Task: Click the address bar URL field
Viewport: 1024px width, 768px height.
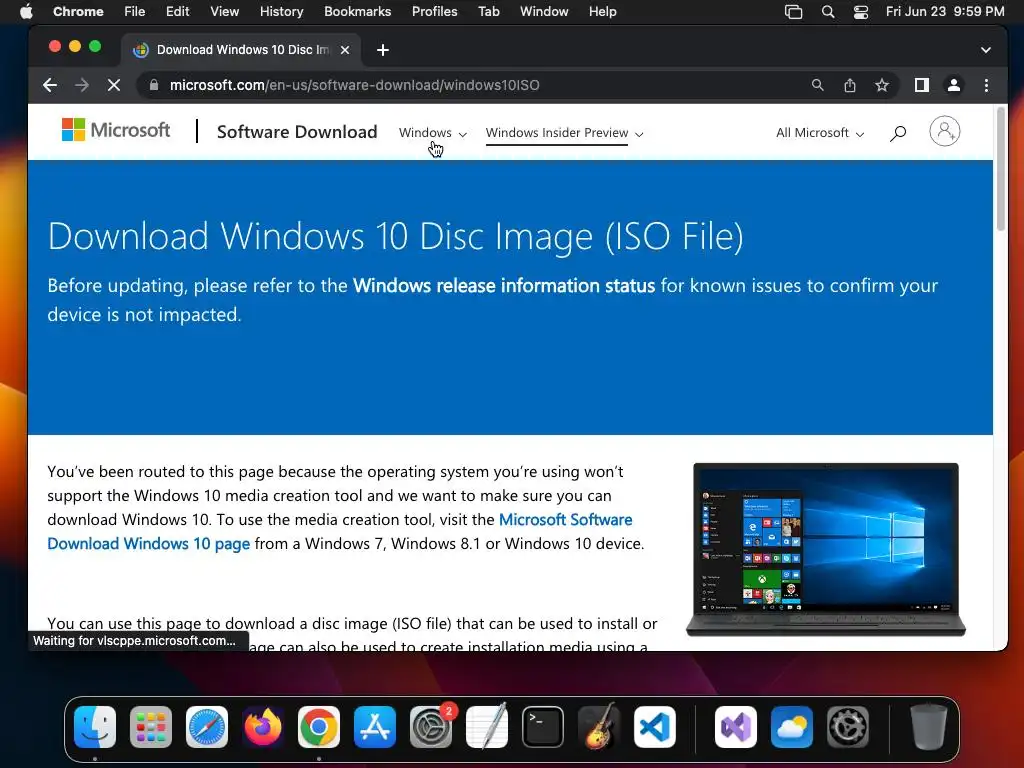Action: point(355,85)
